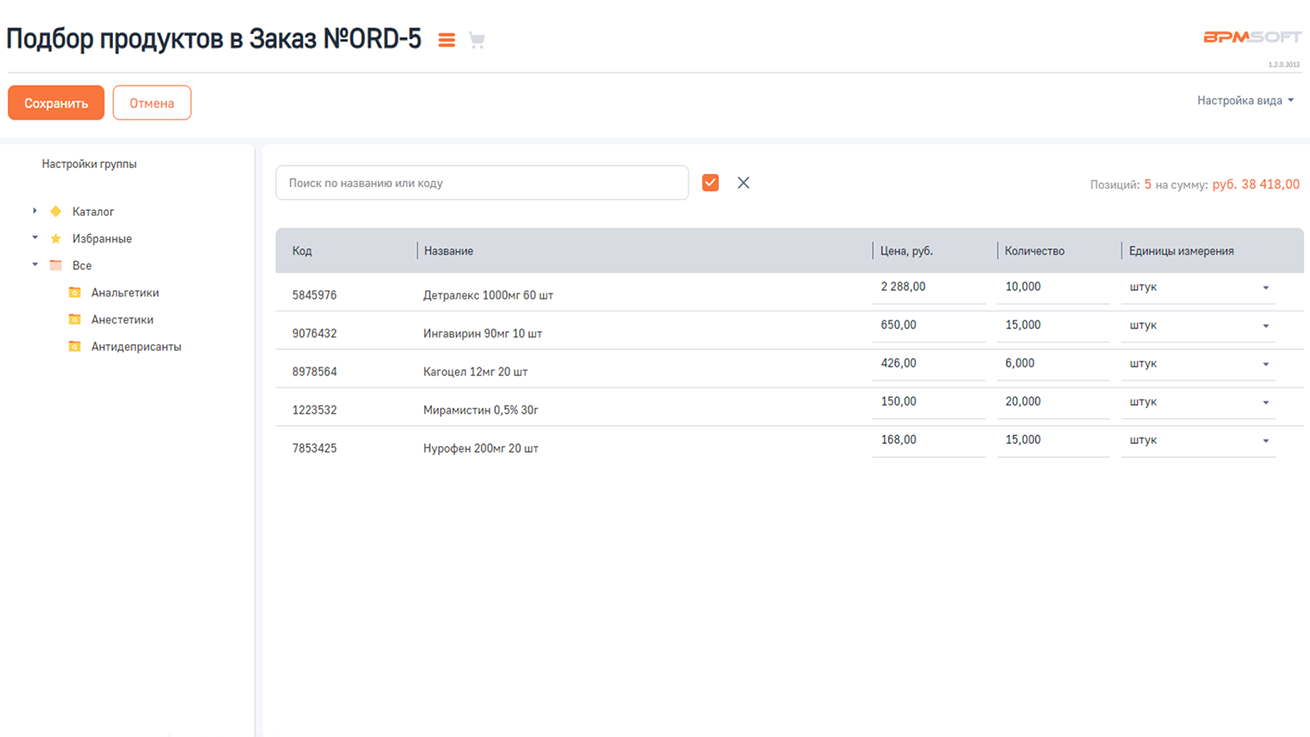The width and height of the screenshot is (1310, 737).
Task: Click the Избранные star icon
Action: click(56, 239)
